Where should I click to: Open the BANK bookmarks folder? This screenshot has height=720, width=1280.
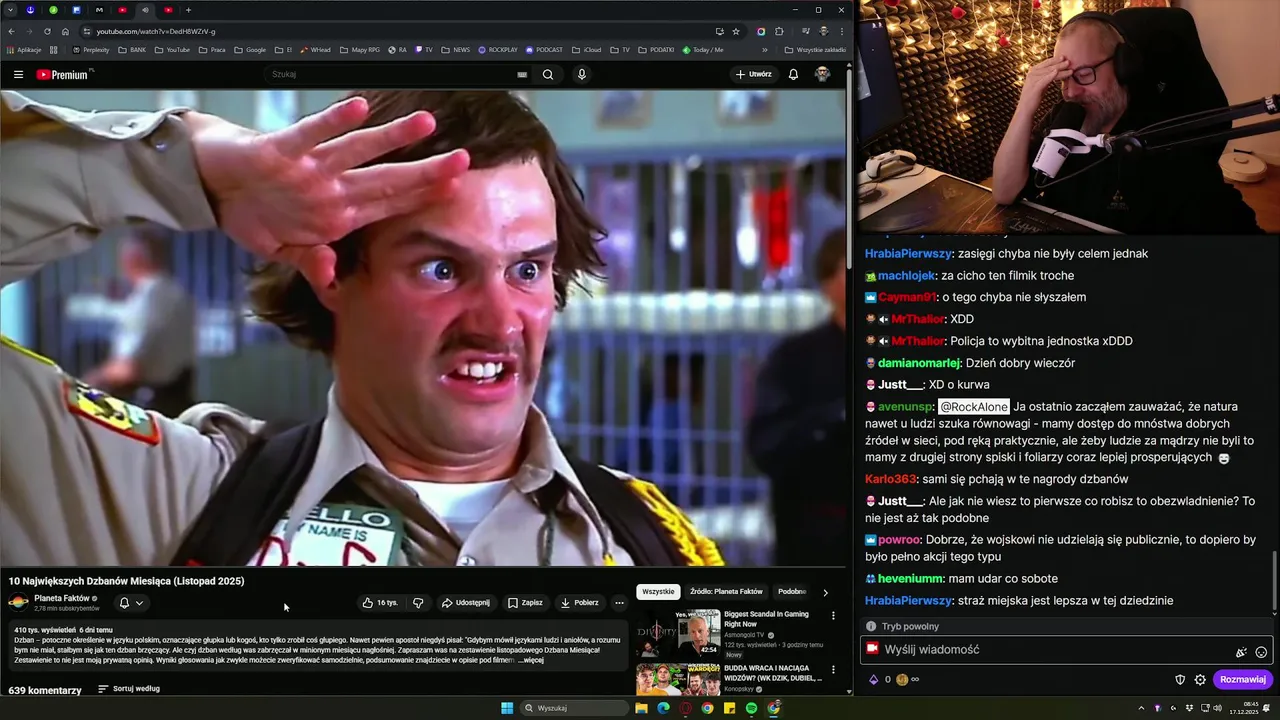132,49
